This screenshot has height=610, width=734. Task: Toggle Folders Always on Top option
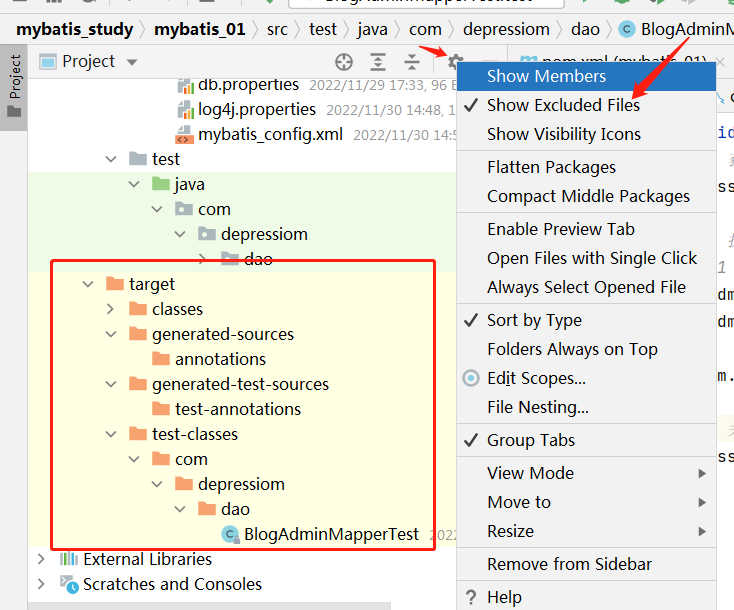click(587, 350)
